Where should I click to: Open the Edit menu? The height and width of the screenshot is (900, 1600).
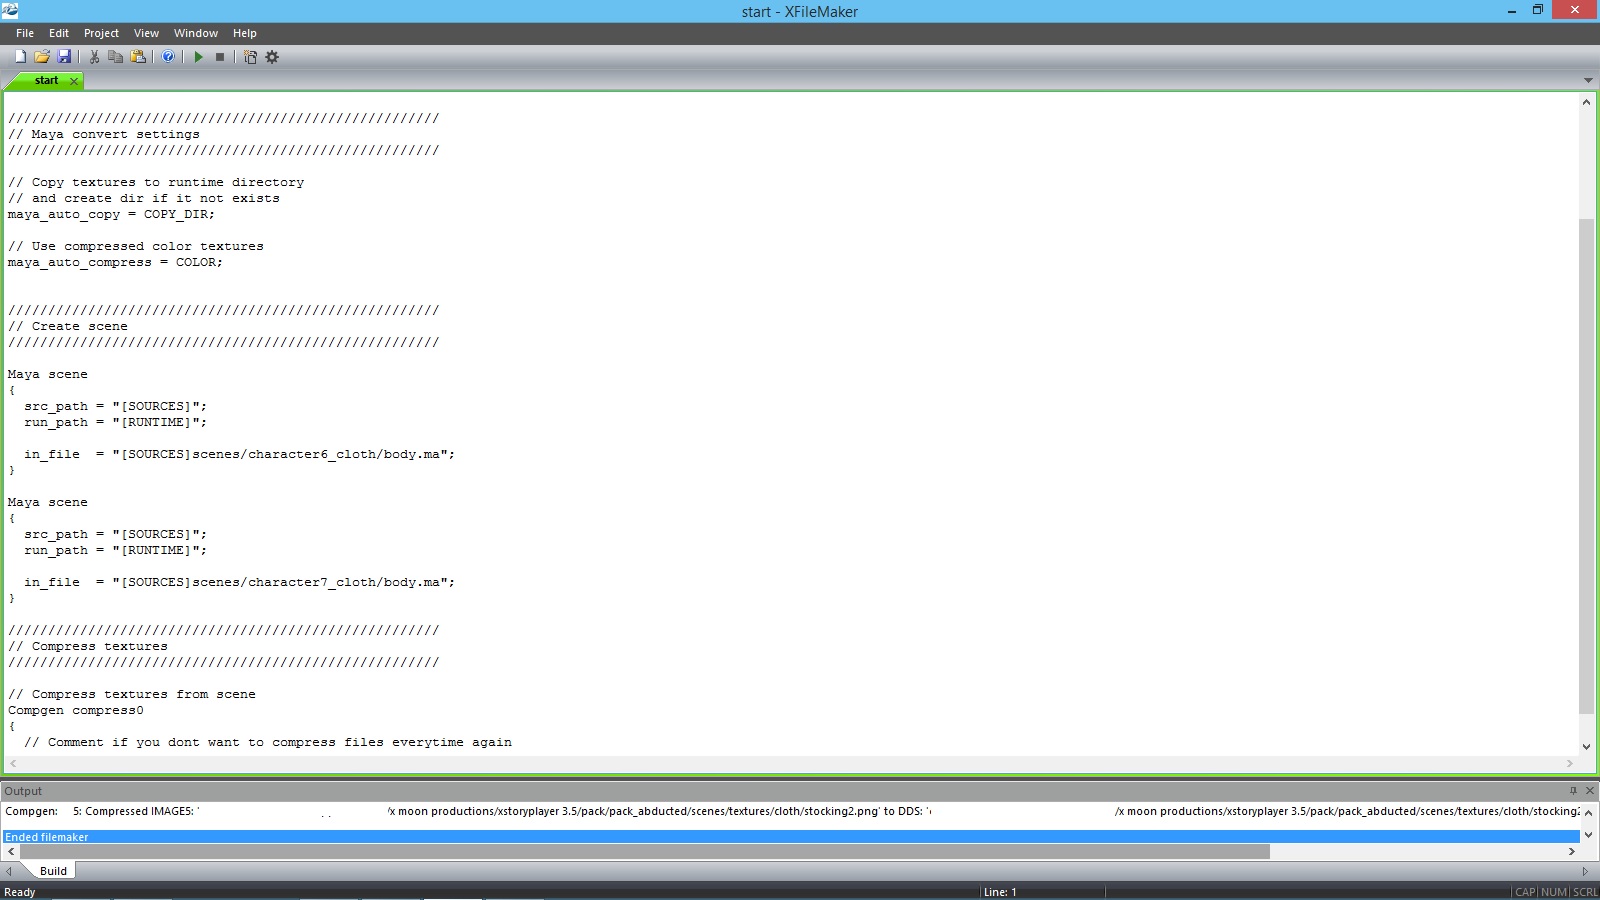click(x=59, y=33)
